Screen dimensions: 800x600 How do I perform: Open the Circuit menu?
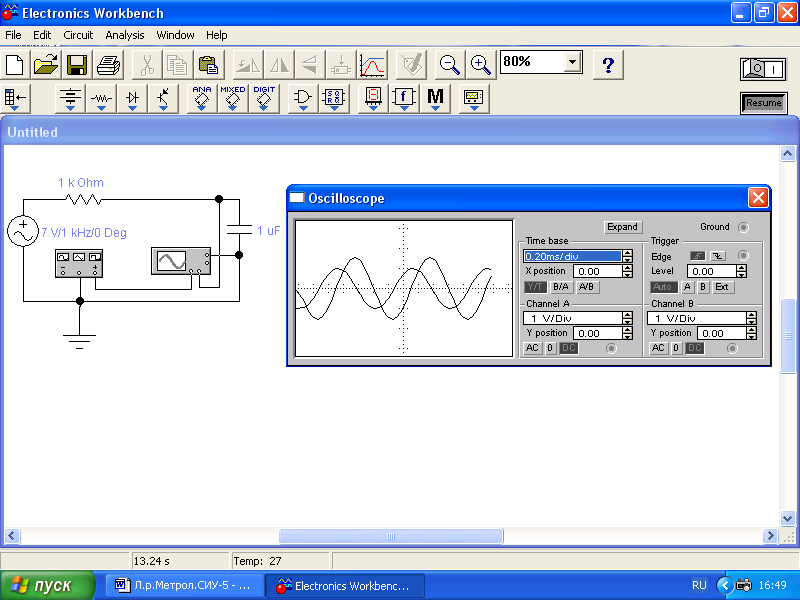point(78,35)
